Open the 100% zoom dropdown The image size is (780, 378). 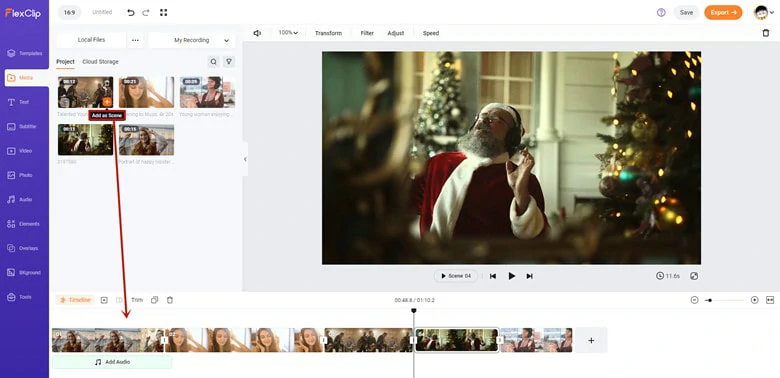point(288,33)
